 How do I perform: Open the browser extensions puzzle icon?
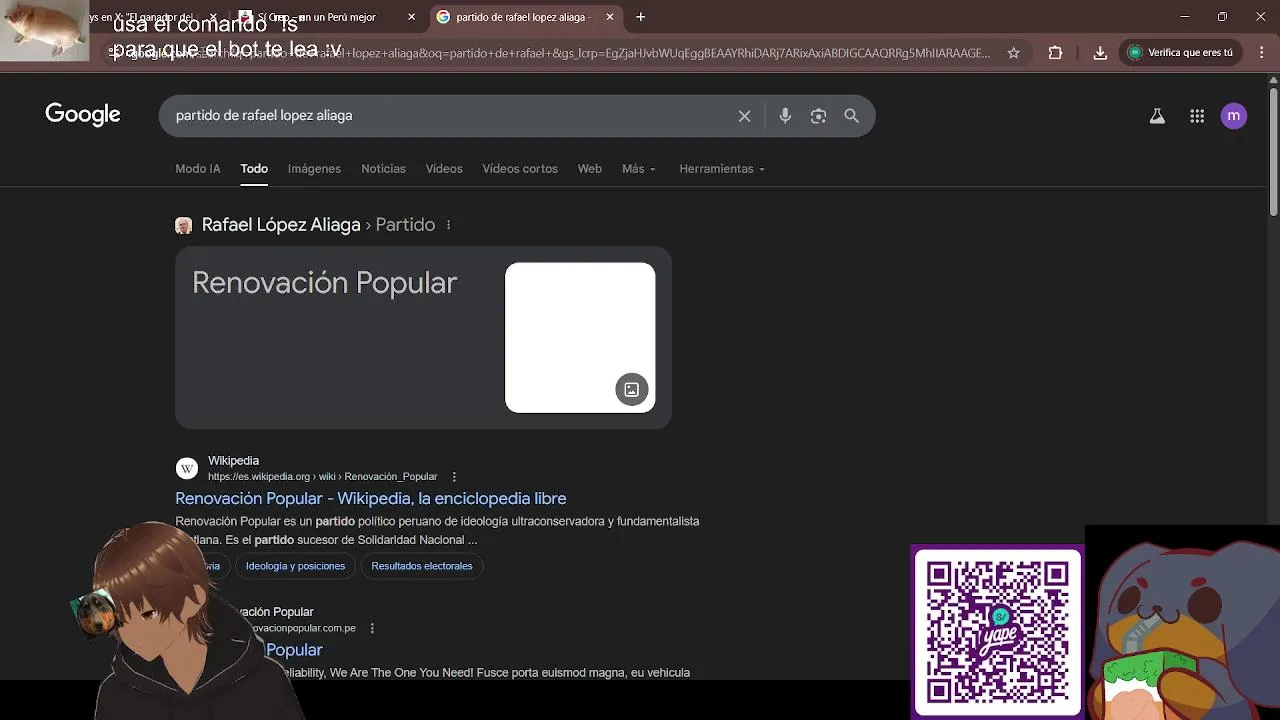pyautogui.click(x=1055, y=53)
